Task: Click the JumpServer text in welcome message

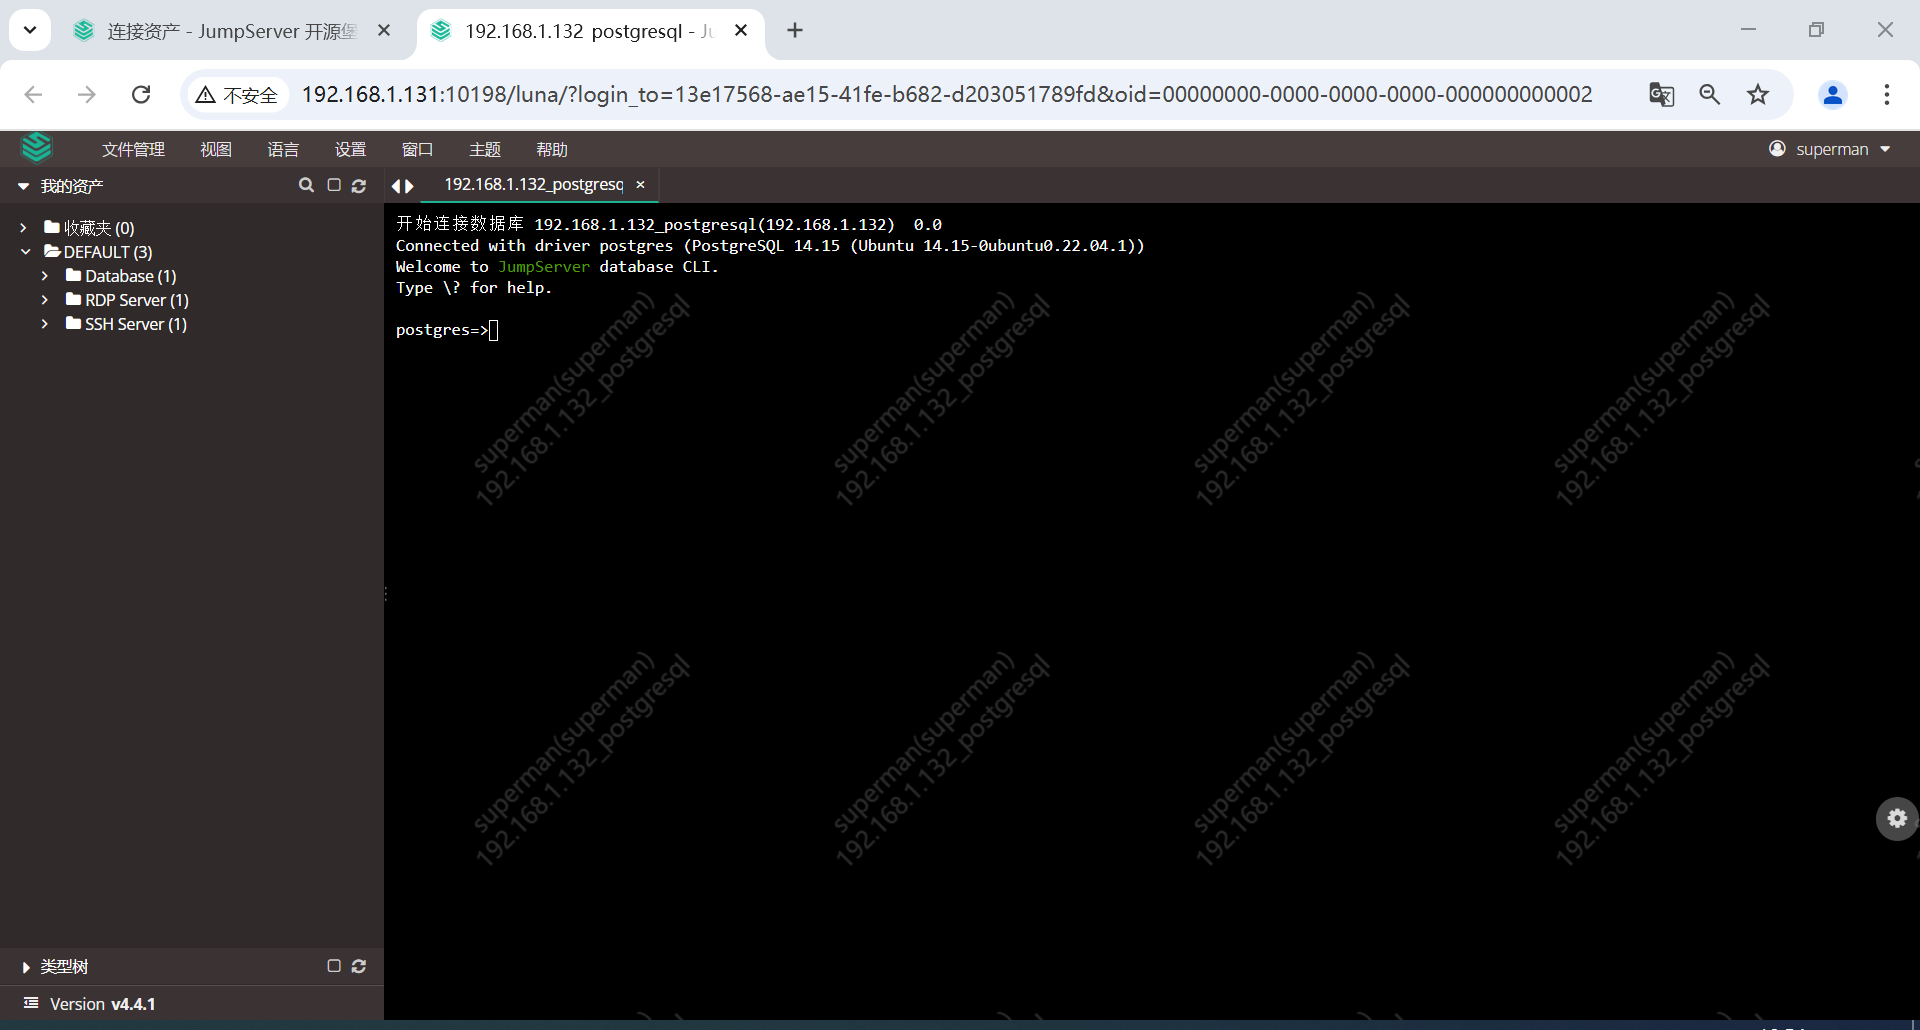Action: click(x=544, y=267)
